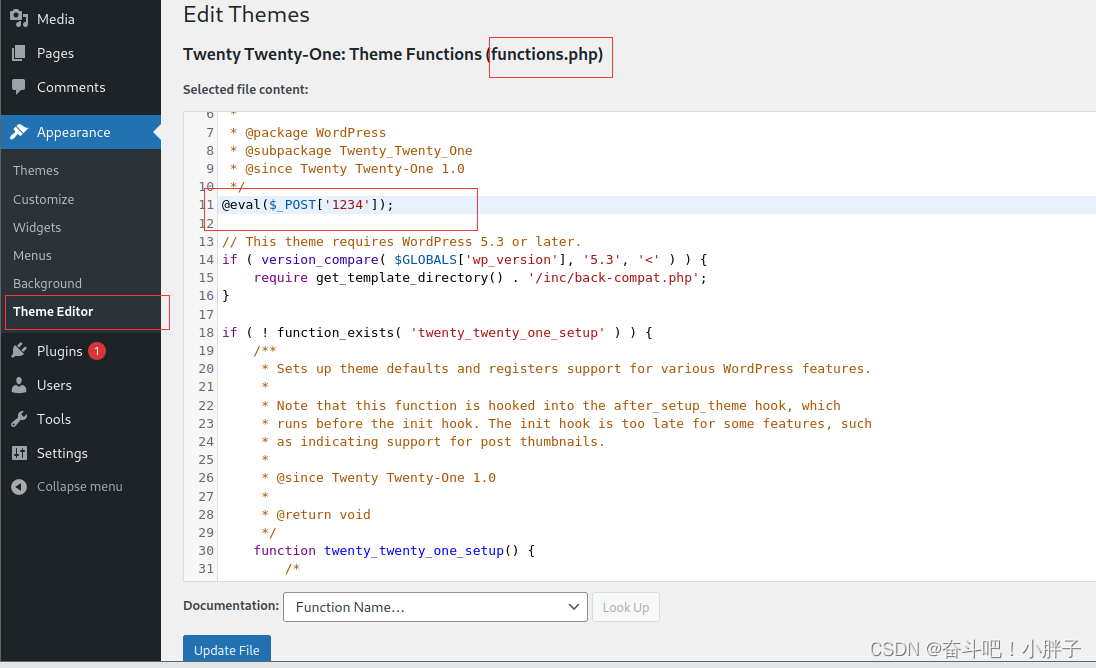
Task: Open the Pages menu
Action: tap(55, 53)
